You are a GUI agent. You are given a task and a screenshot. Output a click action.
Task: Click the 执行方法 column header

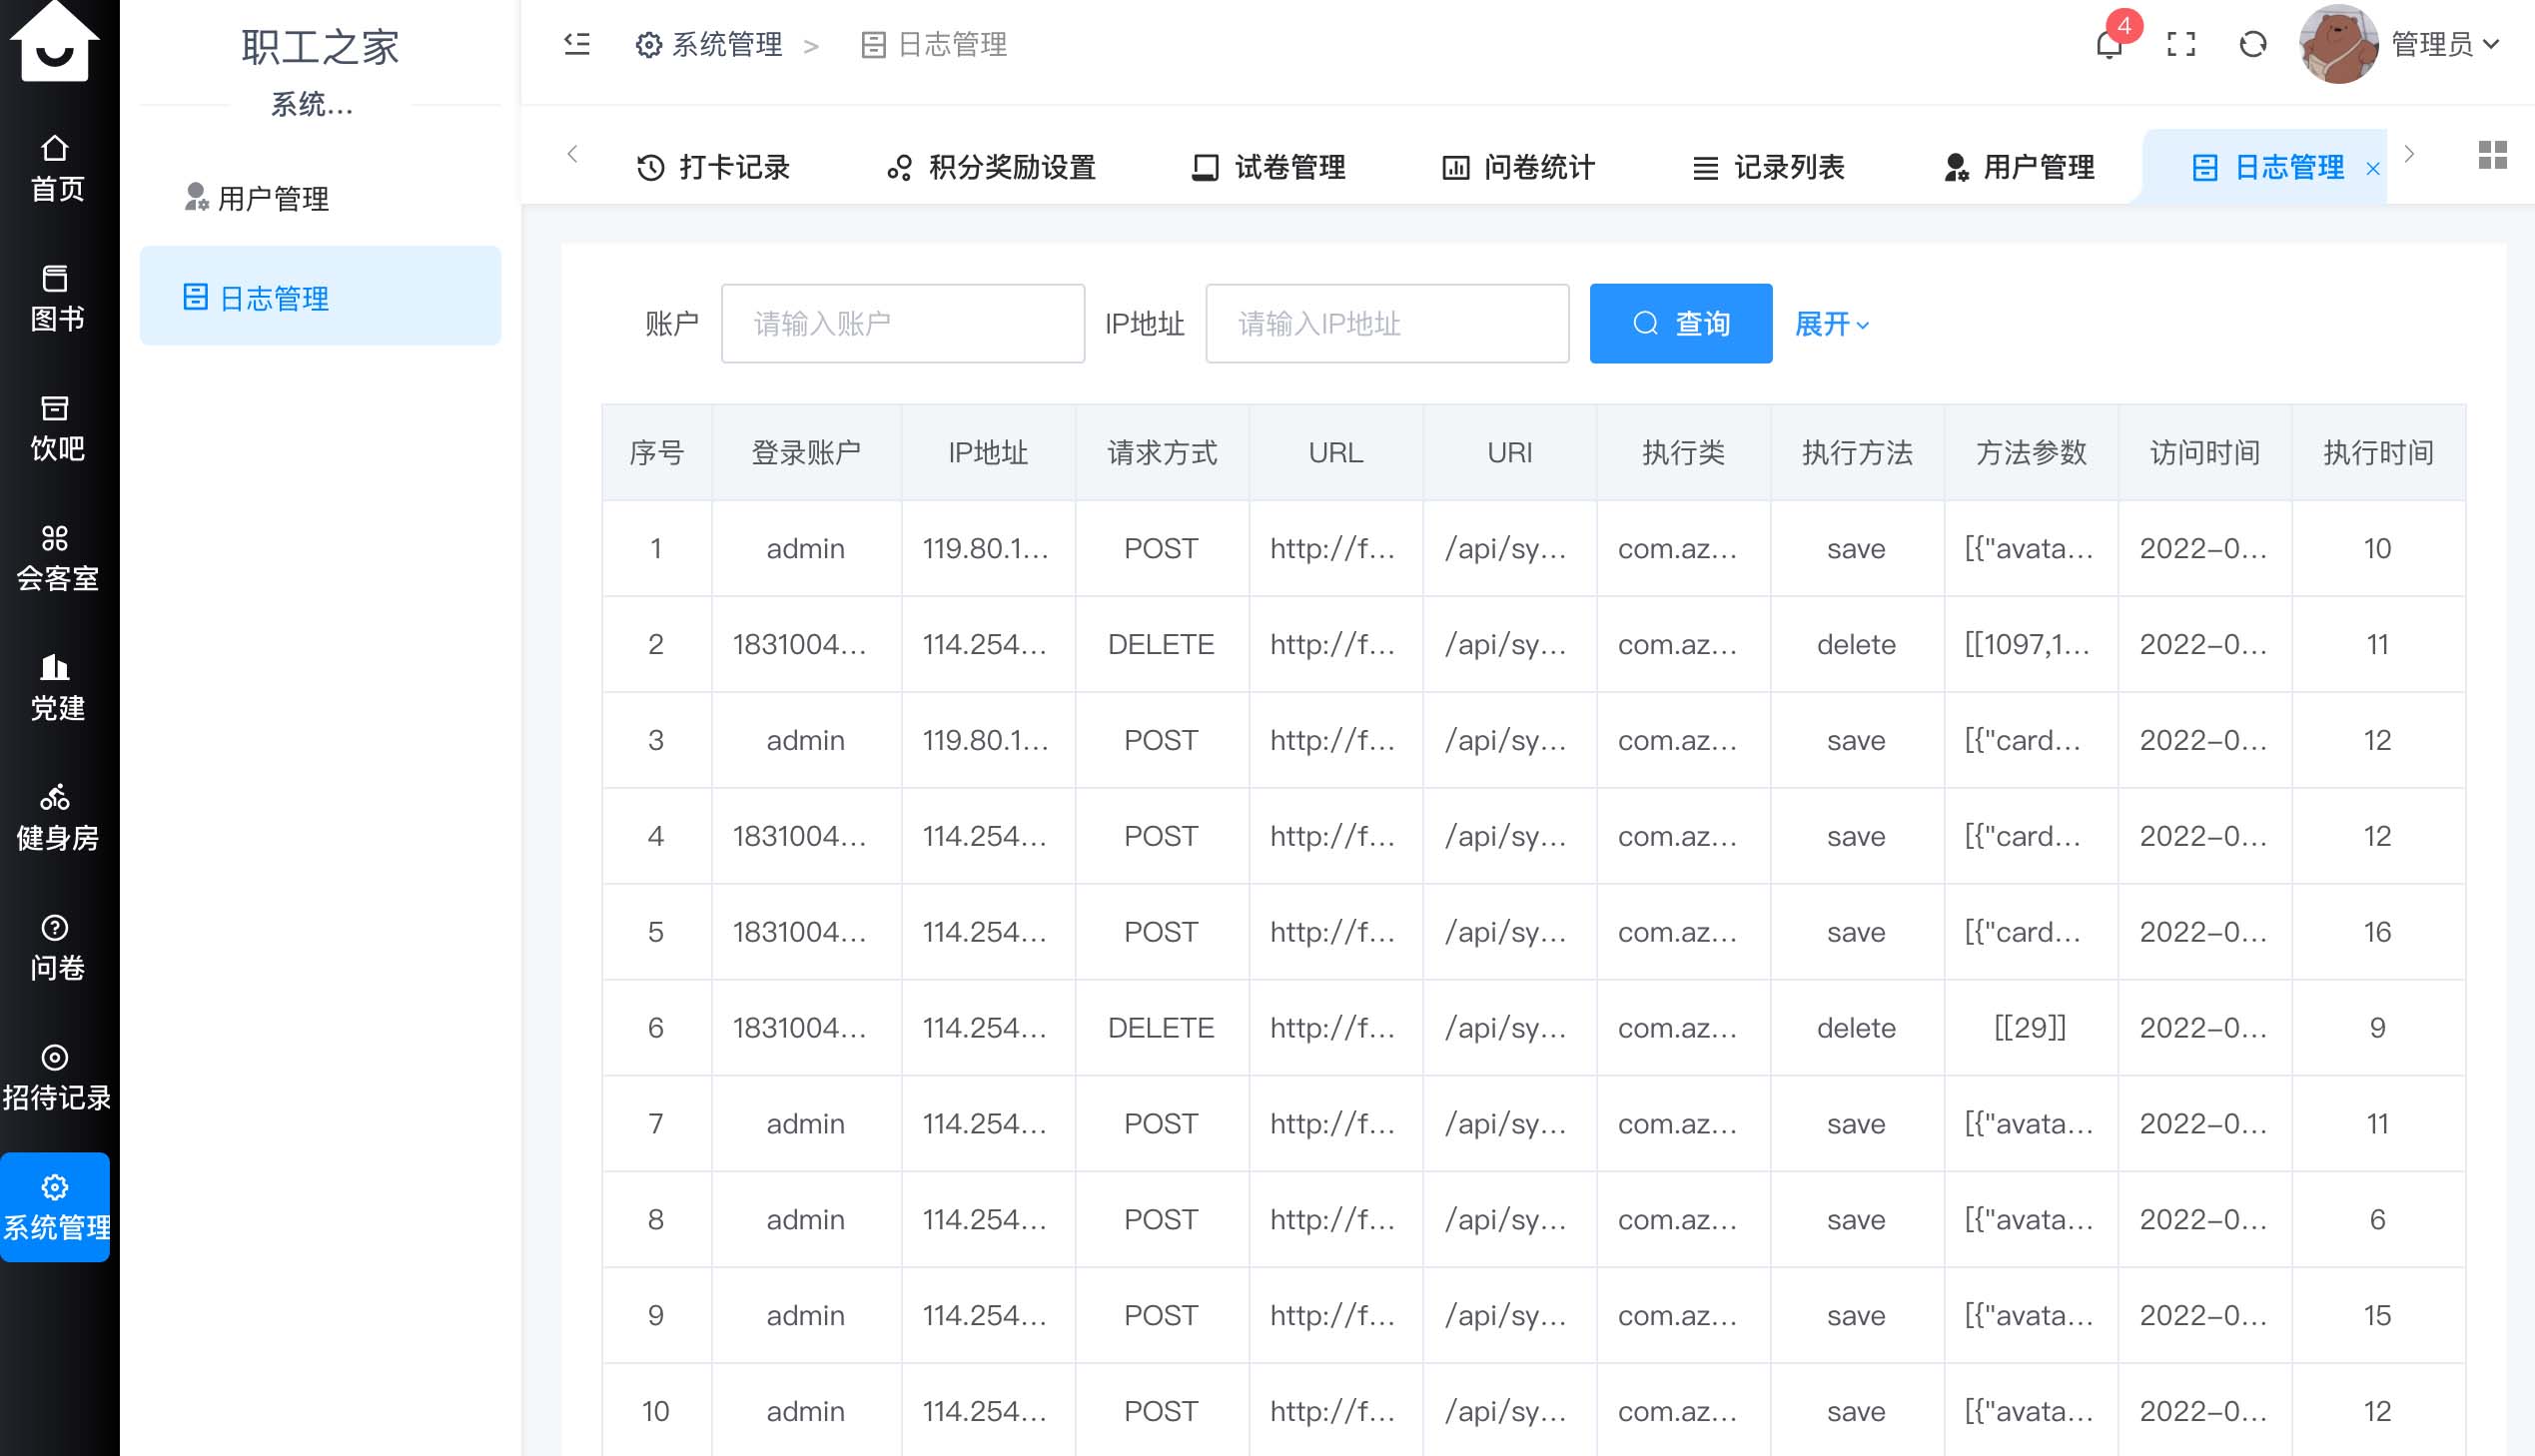click(1857, 453)
